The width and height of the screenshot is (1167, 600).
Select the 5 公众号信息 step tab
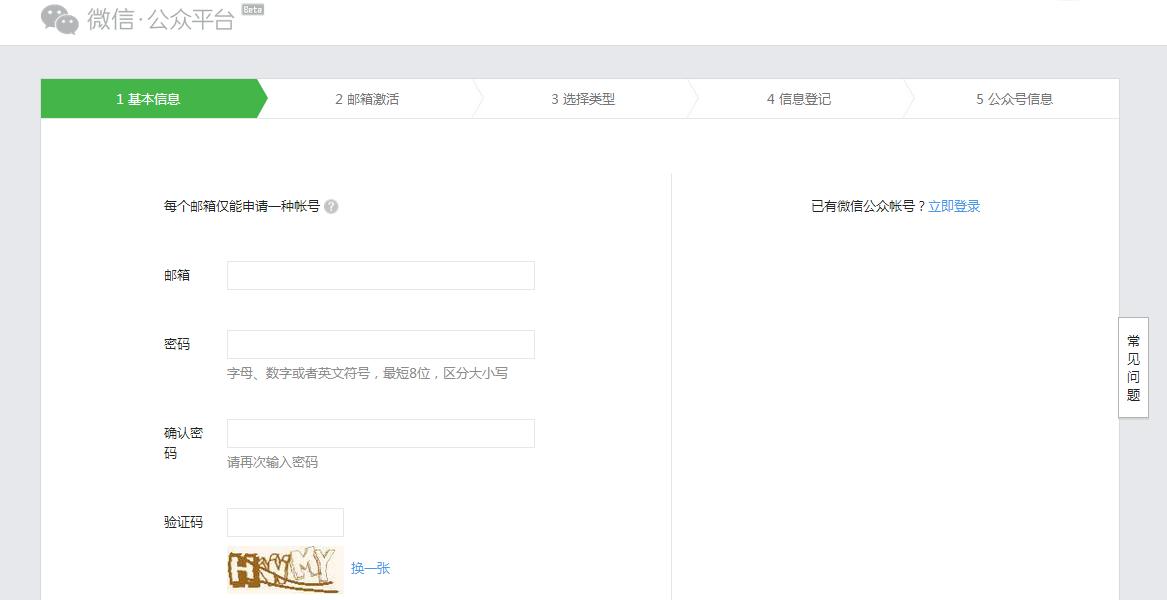click(x=1013, y=99)
